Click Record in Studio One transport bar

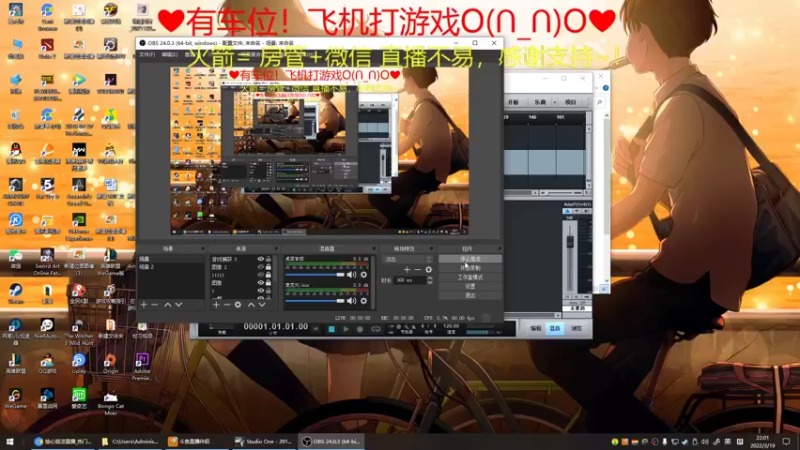[x=360, y=330]
